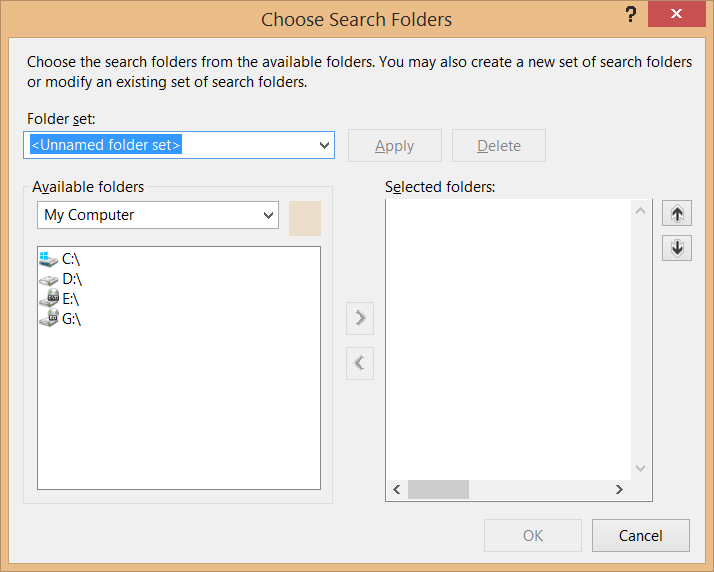Screen dimensions: 714x572
Task: Click the Cancel button
Action: pyautogui.click(x=641, y=536)
